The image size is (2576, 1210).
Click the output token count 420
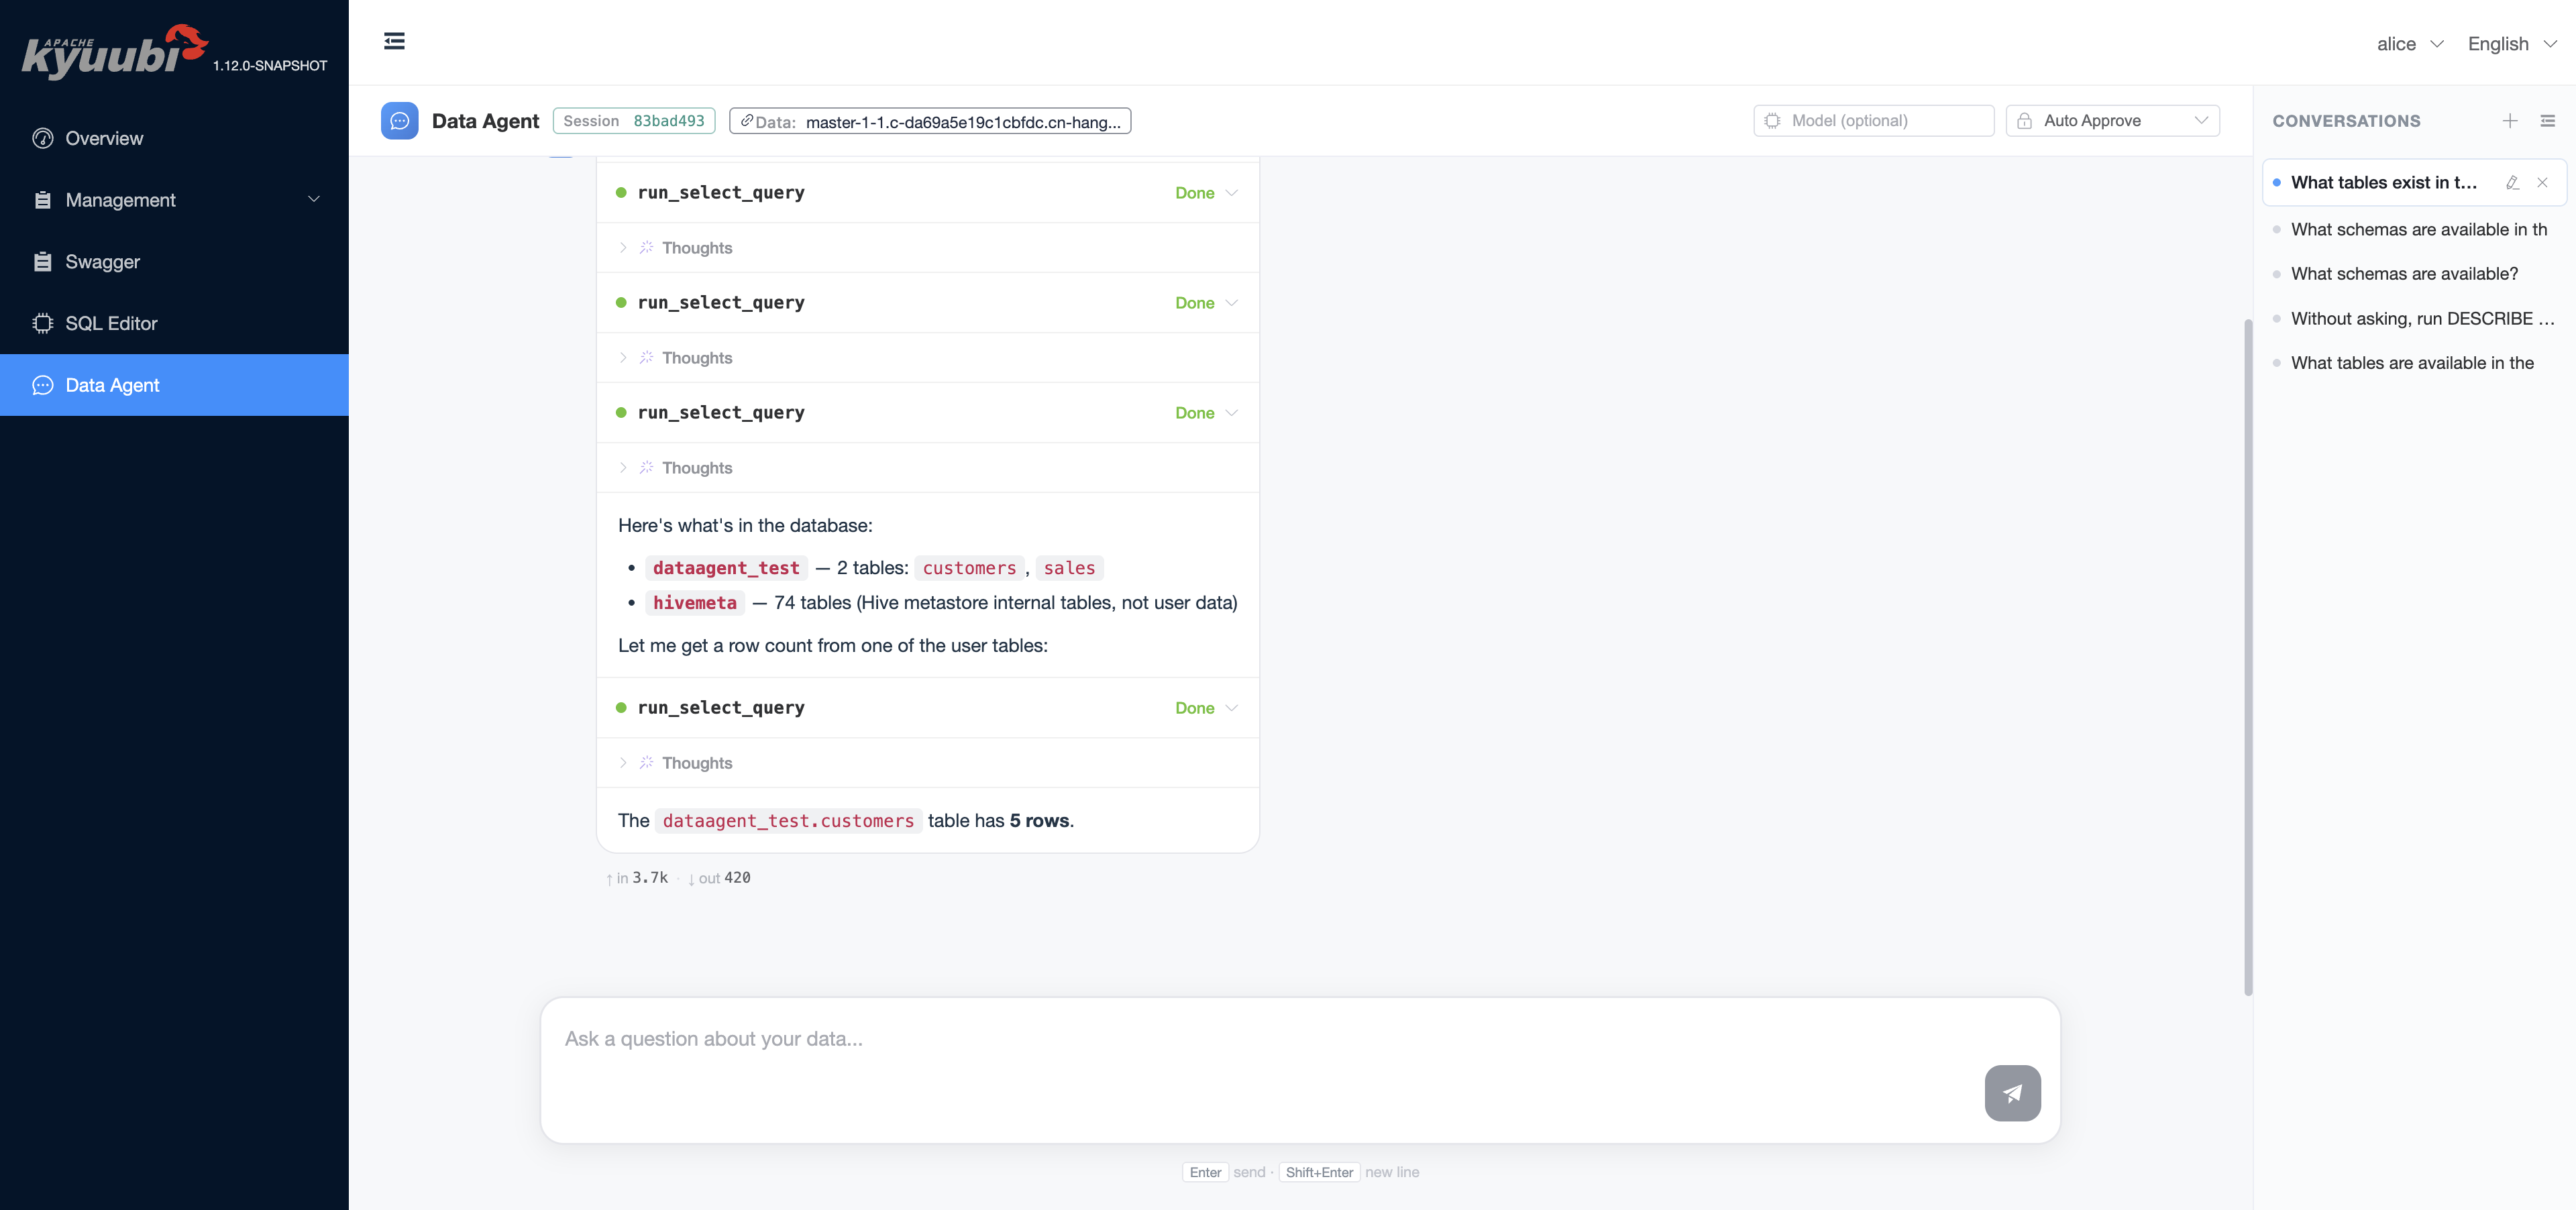737,878
